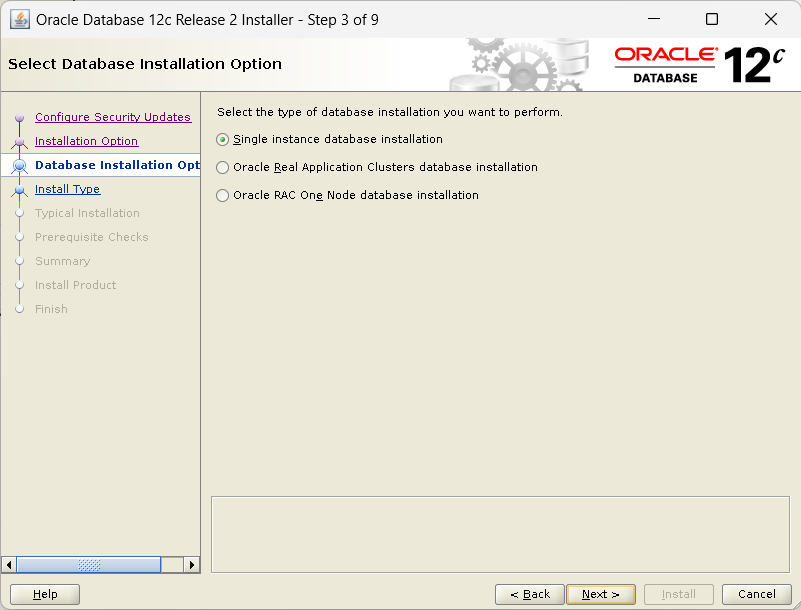Click the Installation Option step marker icon

point(19,142)
